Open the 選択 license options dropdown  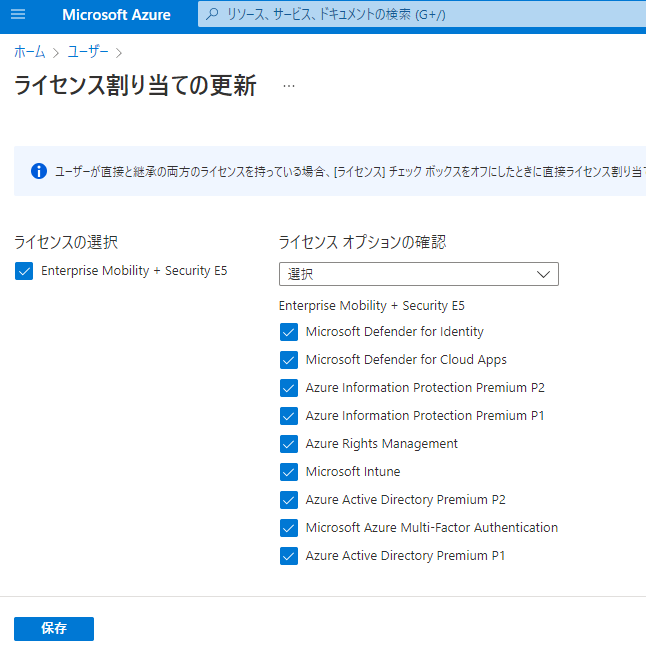(x=418, y=274)
